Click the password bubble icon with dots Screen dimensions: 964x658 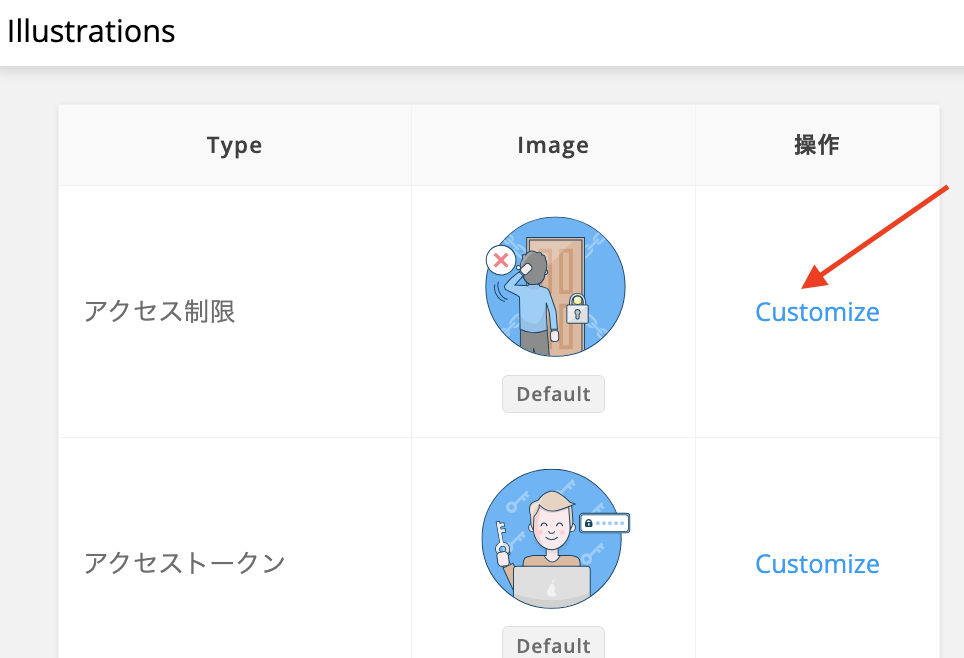tap(604, 523)
